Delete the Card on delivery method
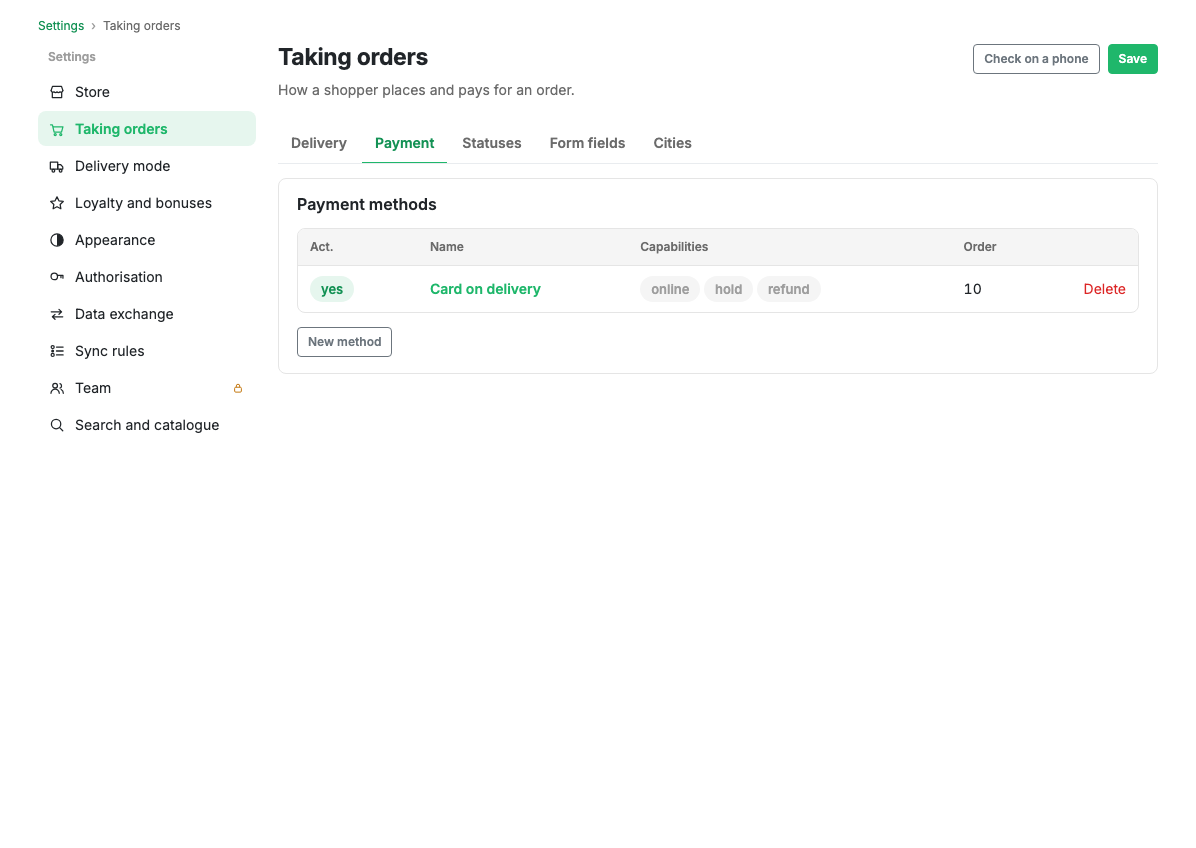This screenshot has width=1196, height=848. click(x=1104, y=289)
